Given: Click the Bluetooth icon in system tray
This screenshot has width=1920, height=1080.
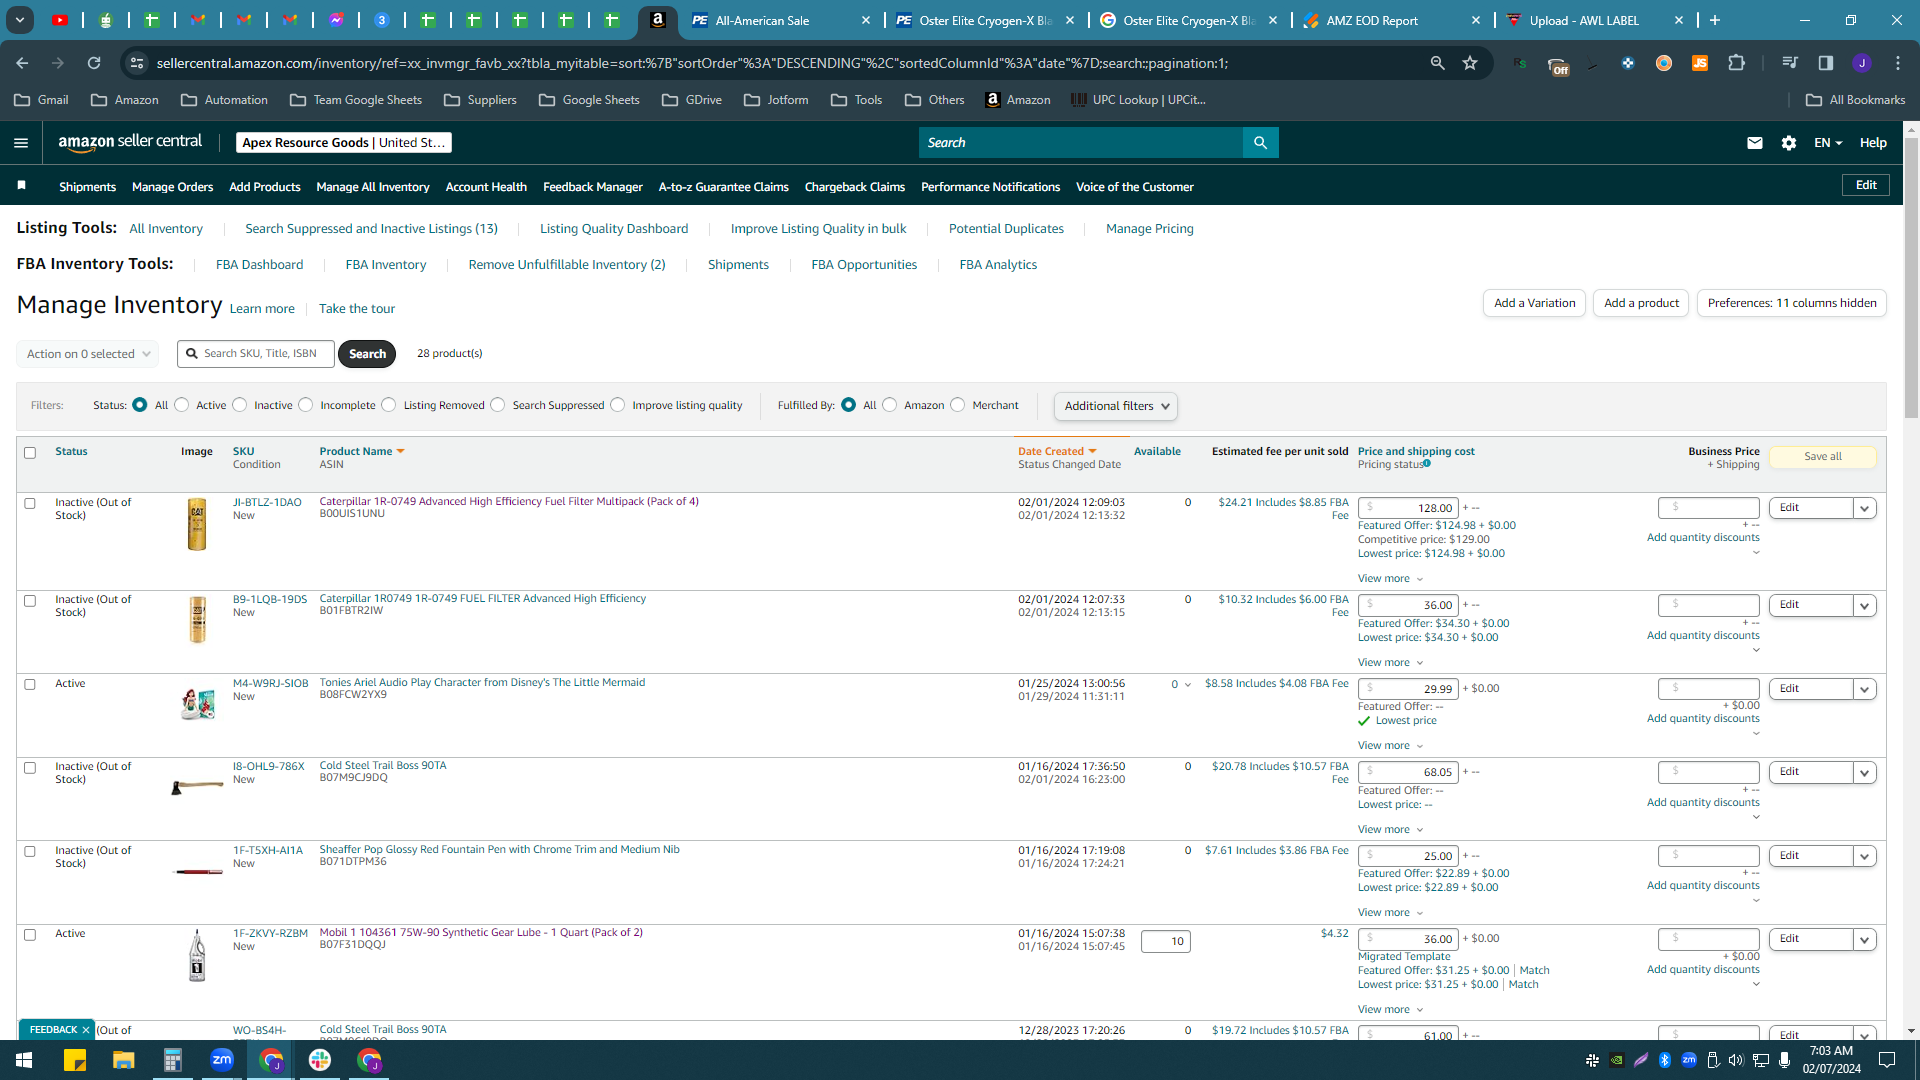Looking at the screenshot, I should pos(1665,1060).
